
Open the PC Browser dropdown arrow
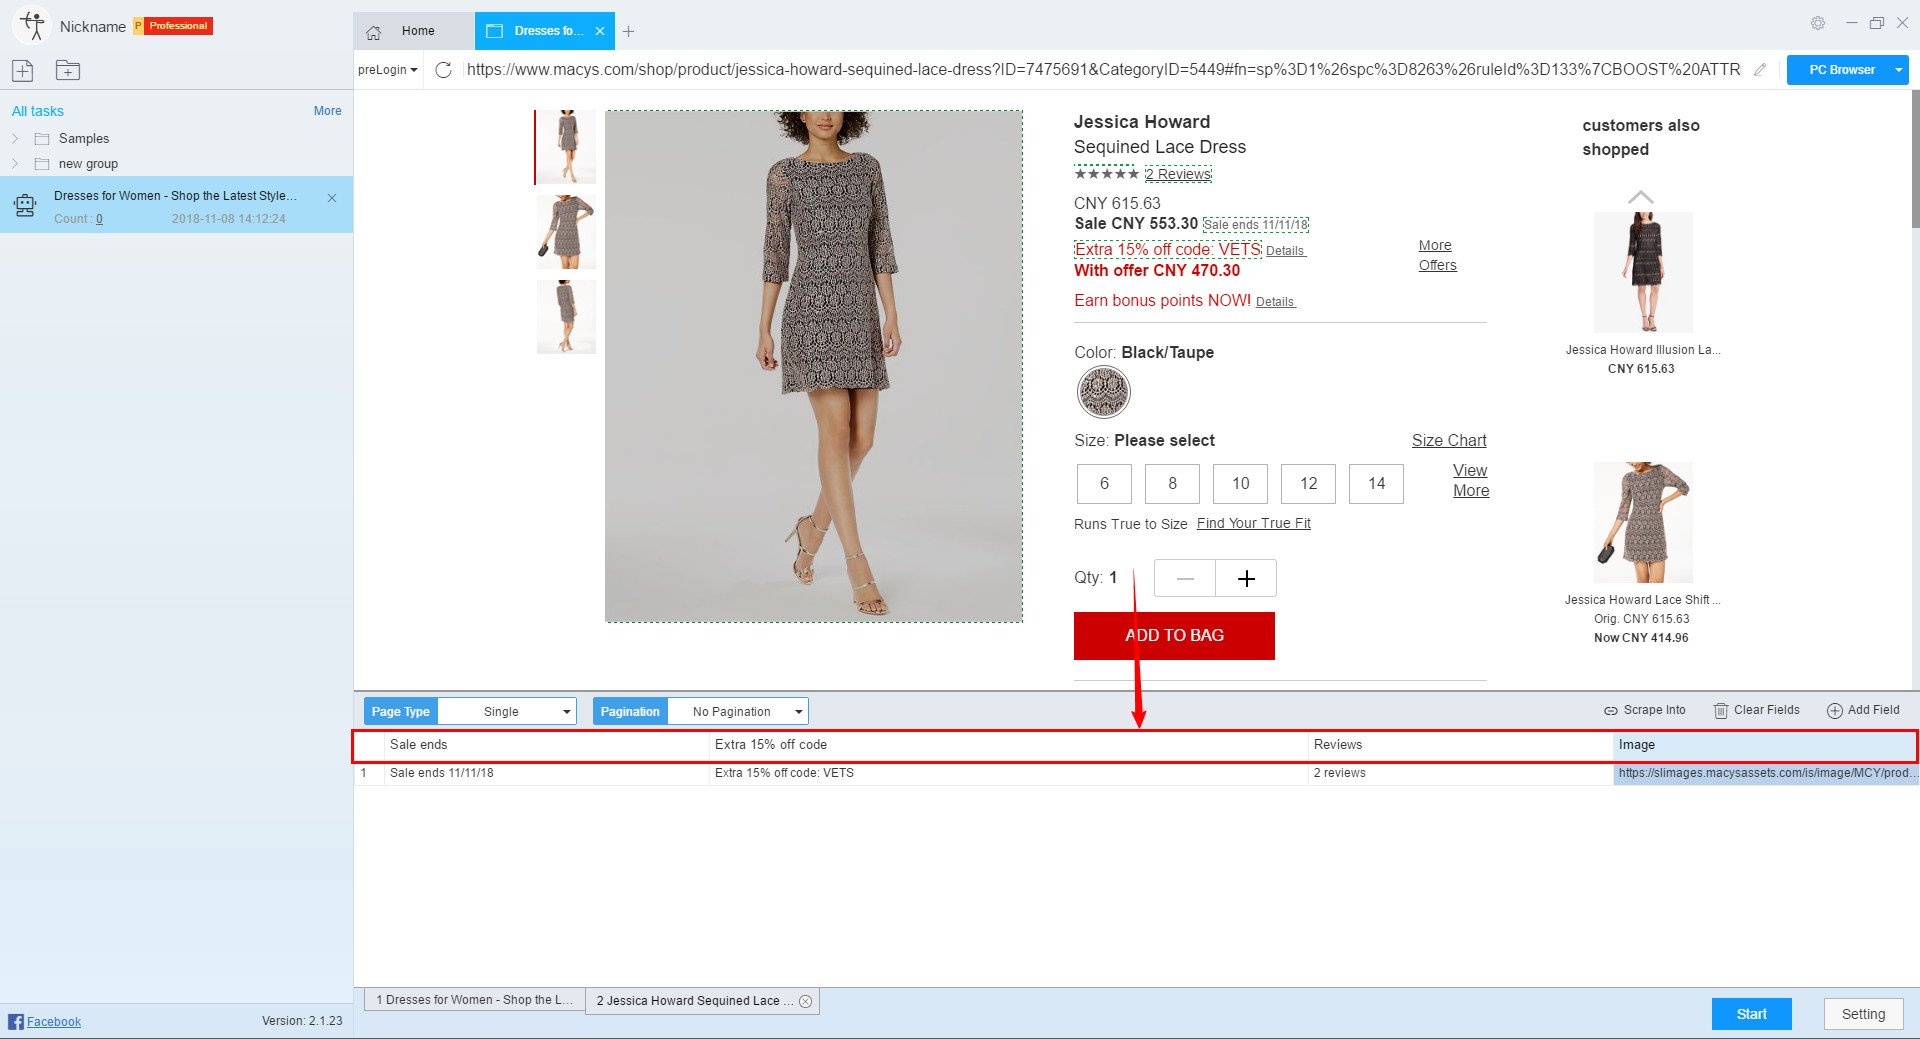[x=1898, y=70]
